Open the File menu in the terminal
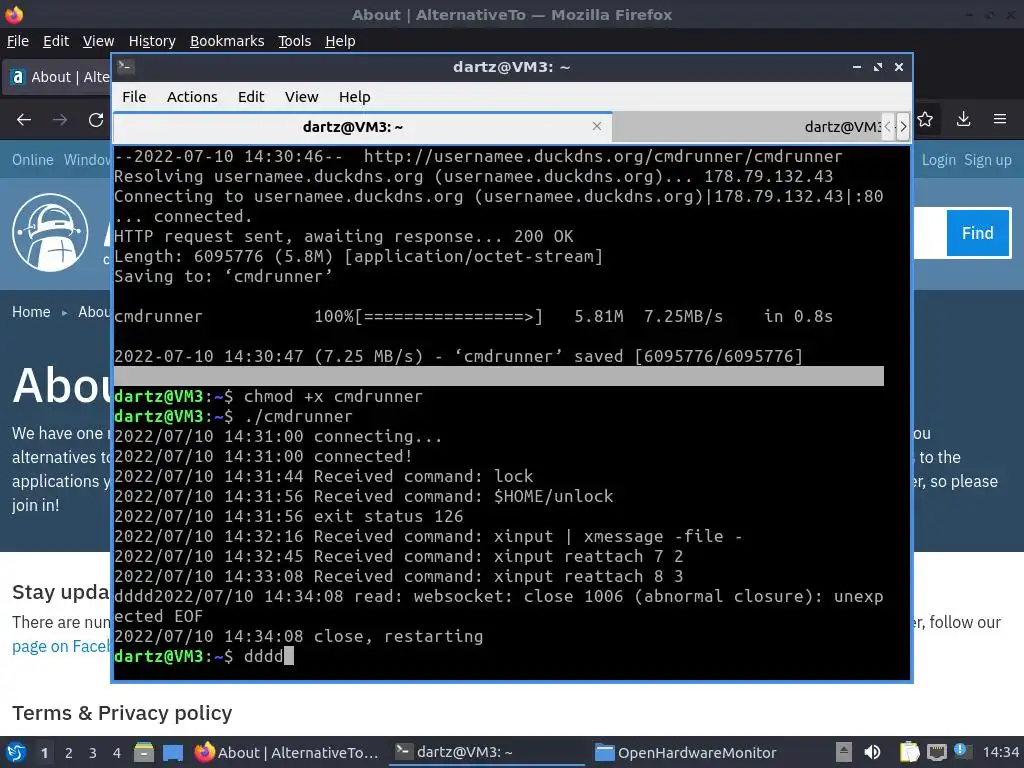This screenshot has width=1024, height=768. point(134,97)
